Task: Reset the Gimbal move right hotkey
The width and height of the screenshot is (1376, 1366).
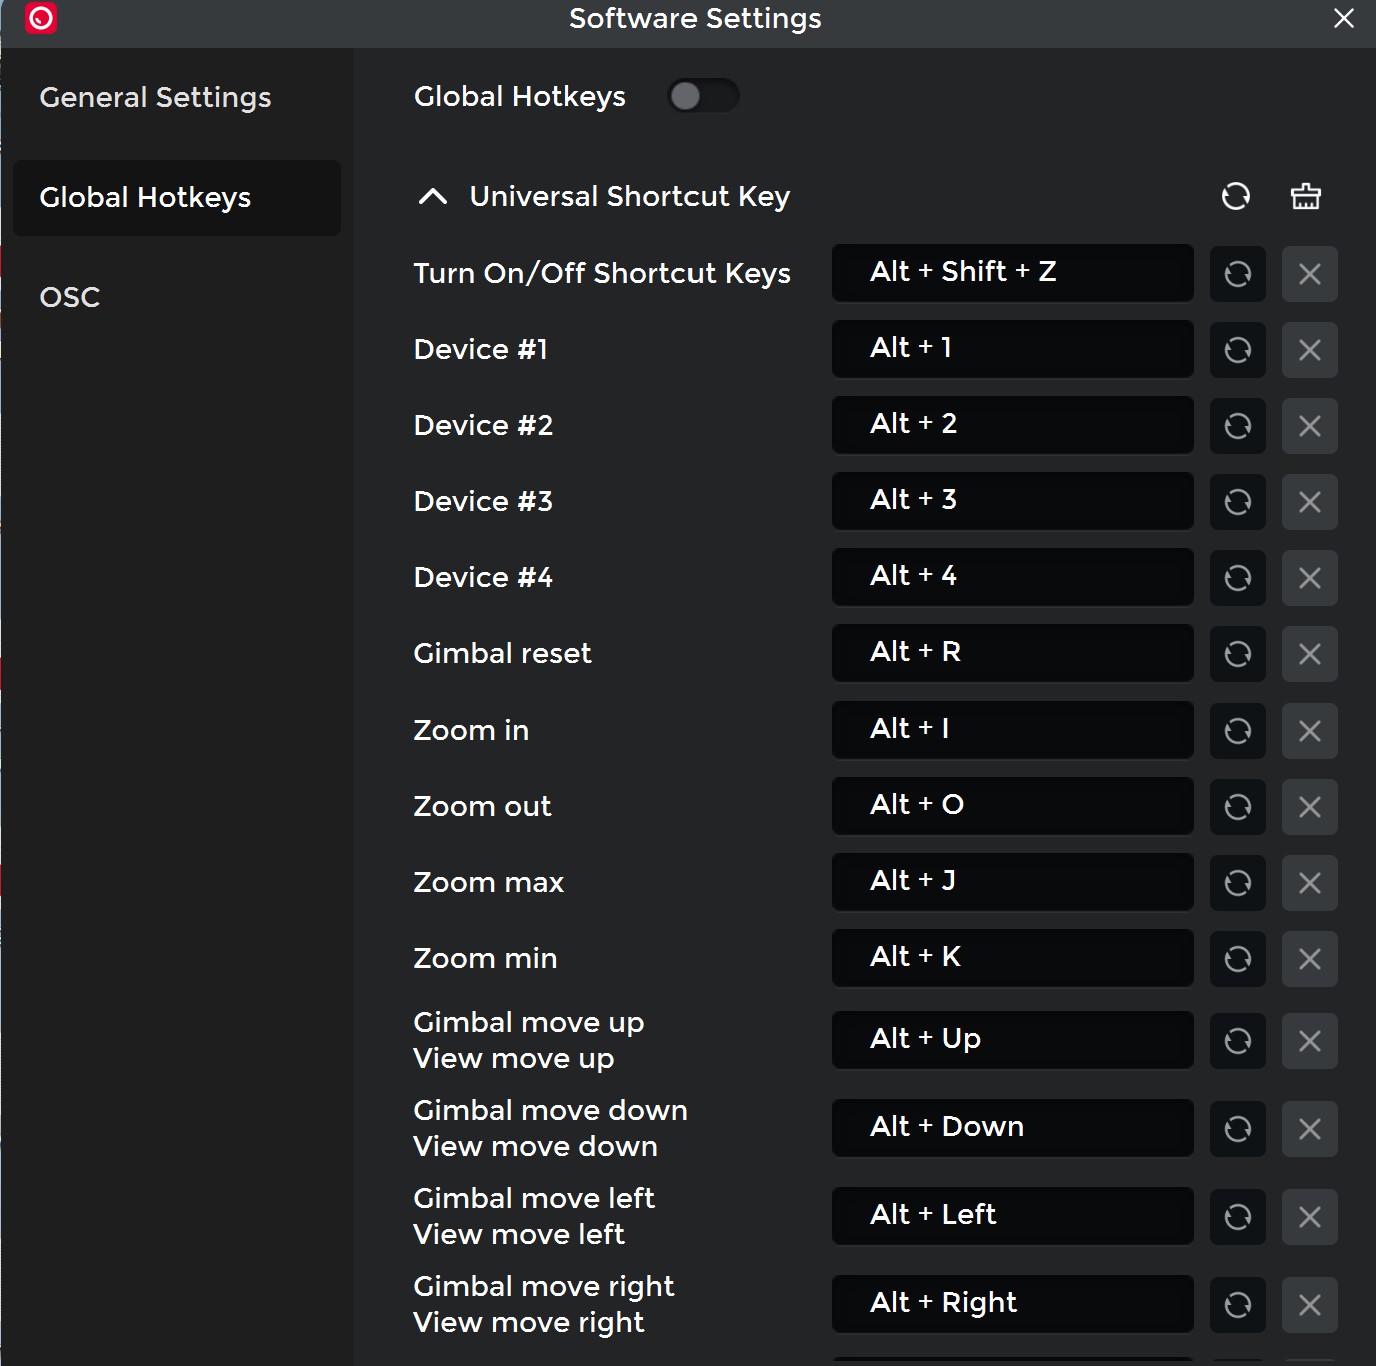Action: coord(1237,1305)
